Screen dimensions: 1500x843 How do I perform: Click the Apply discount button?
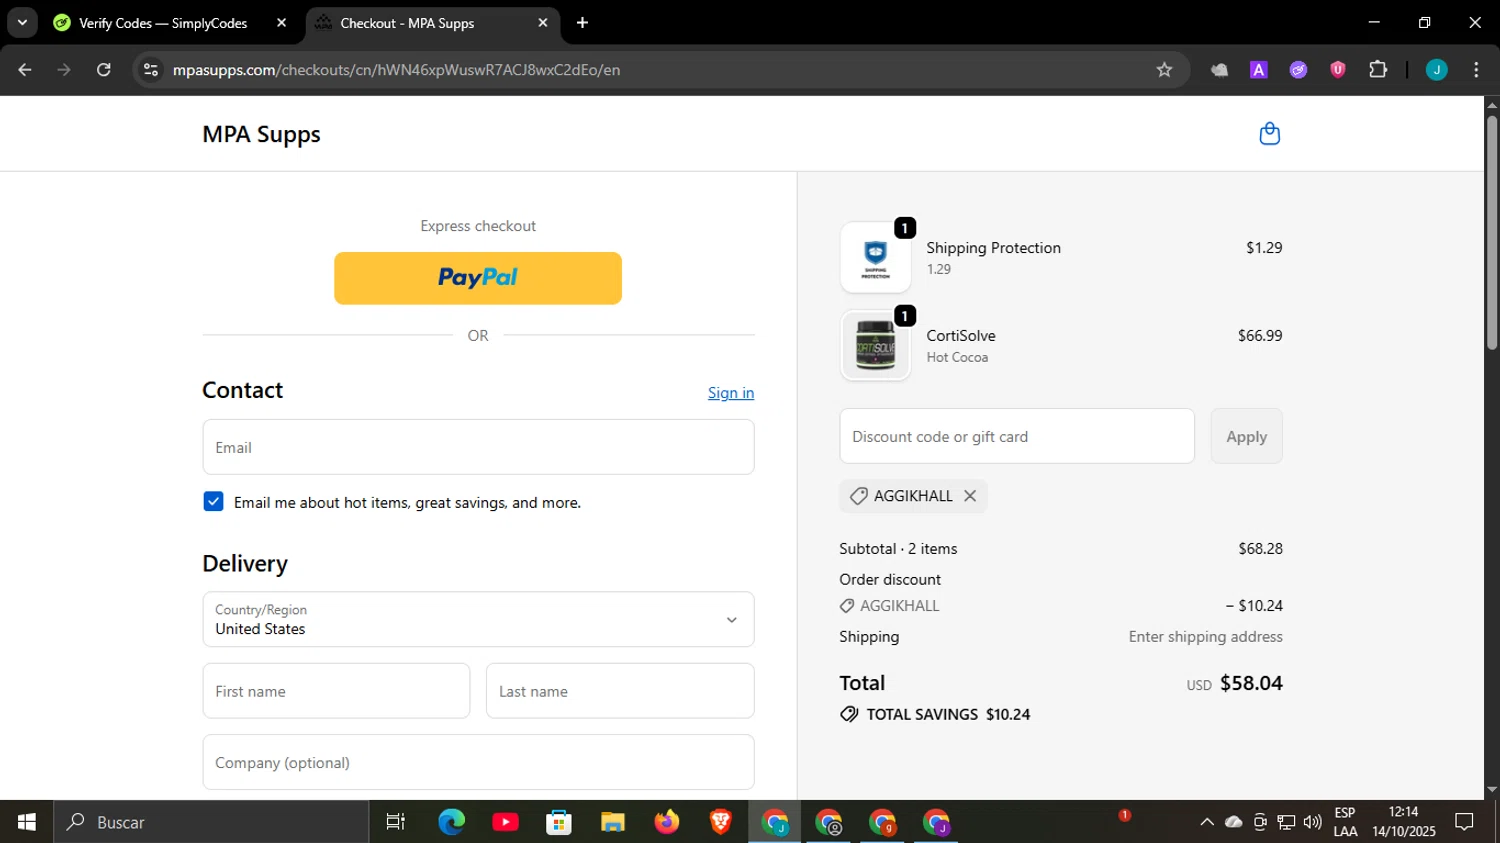(1246, 436)
